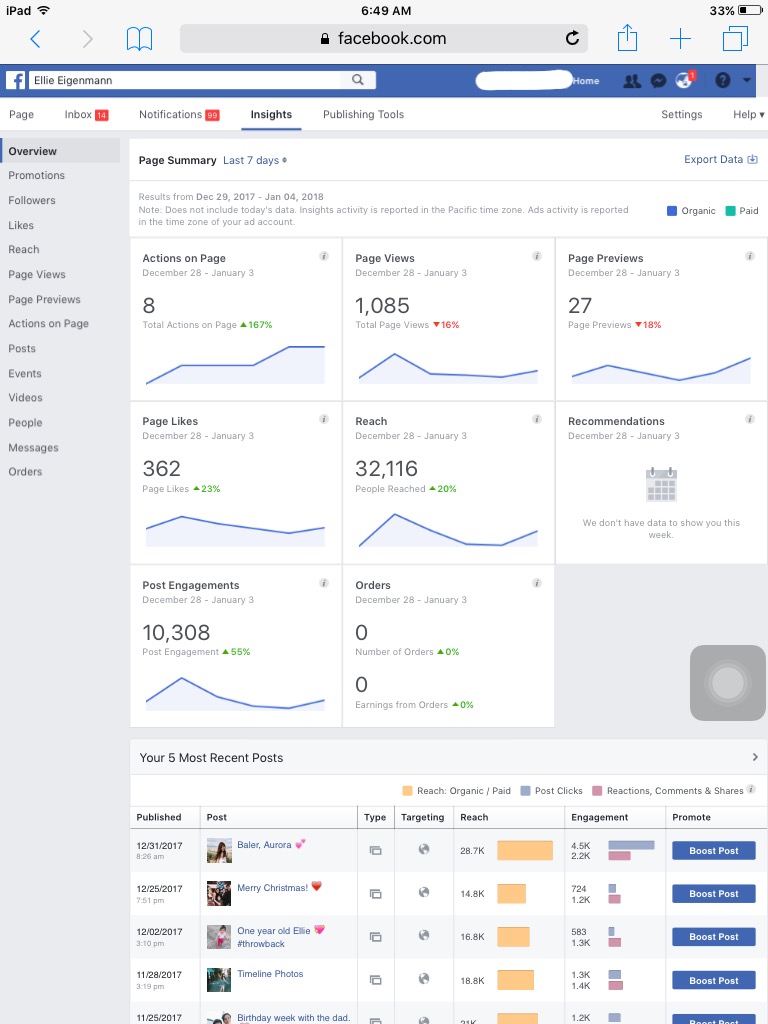Expand Your 5 Most Recent Posts chevron
The height and width of the screenshot is (1024, 768).
tap(755, 758)
